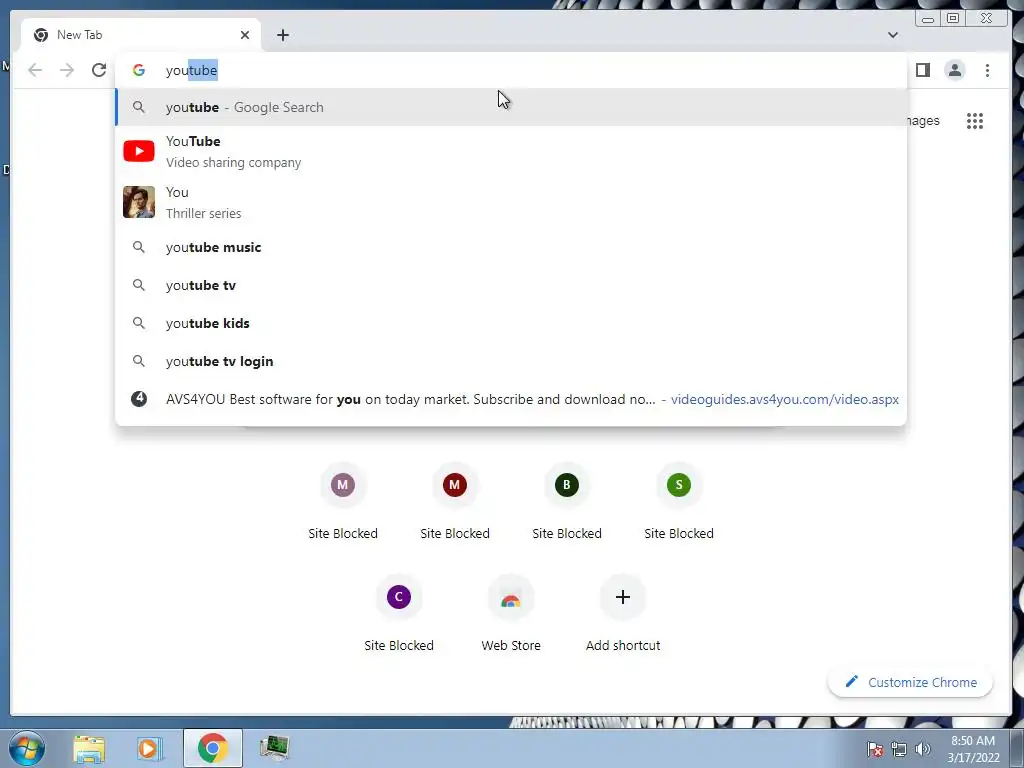
Task: Click magnifier icon beside youtube music
Action: 138,247
